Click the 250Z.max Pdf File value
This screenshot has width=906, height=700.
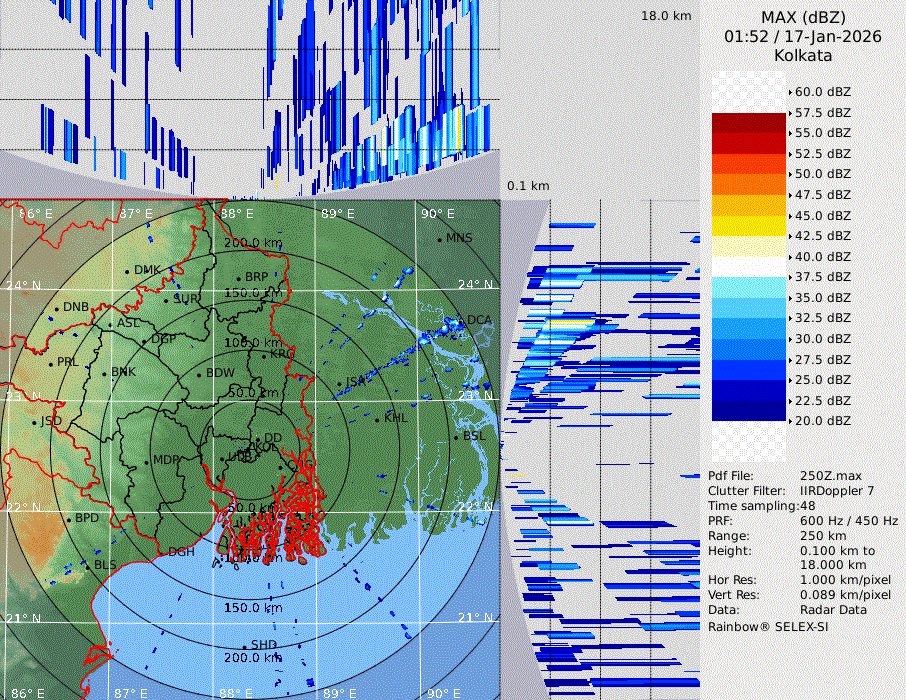pyautogui.click(x=831, y=476)
